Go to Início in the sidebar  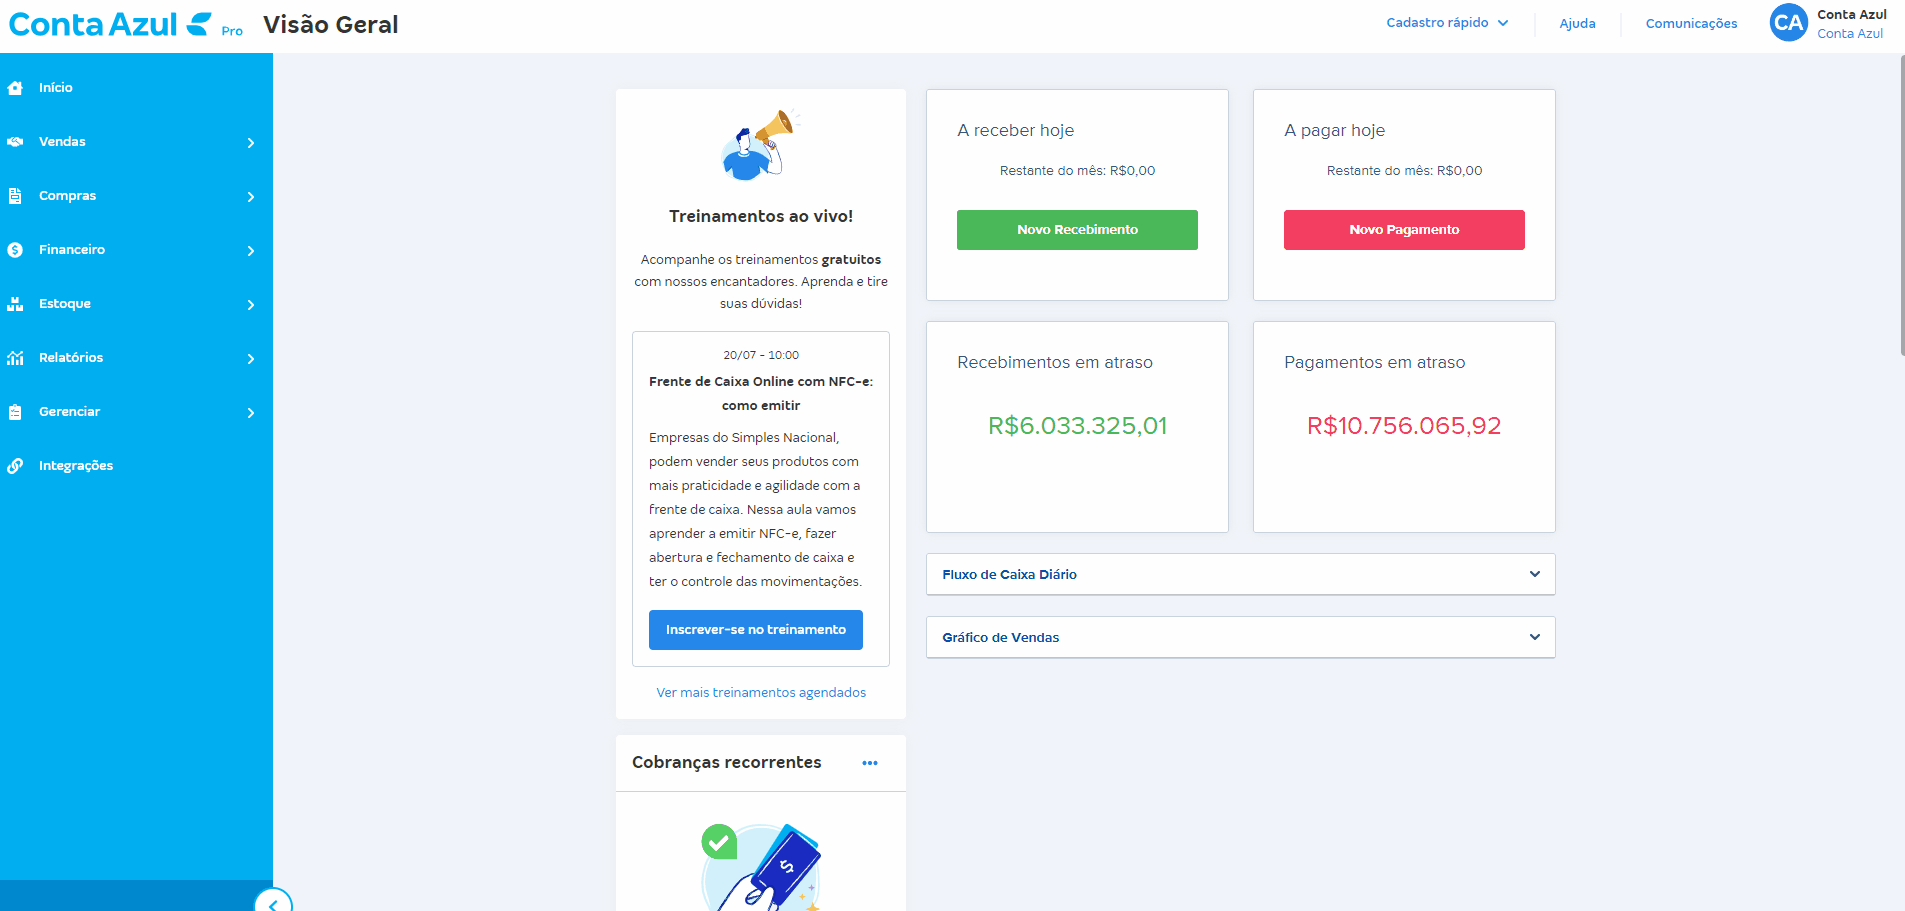pos(136,88)
